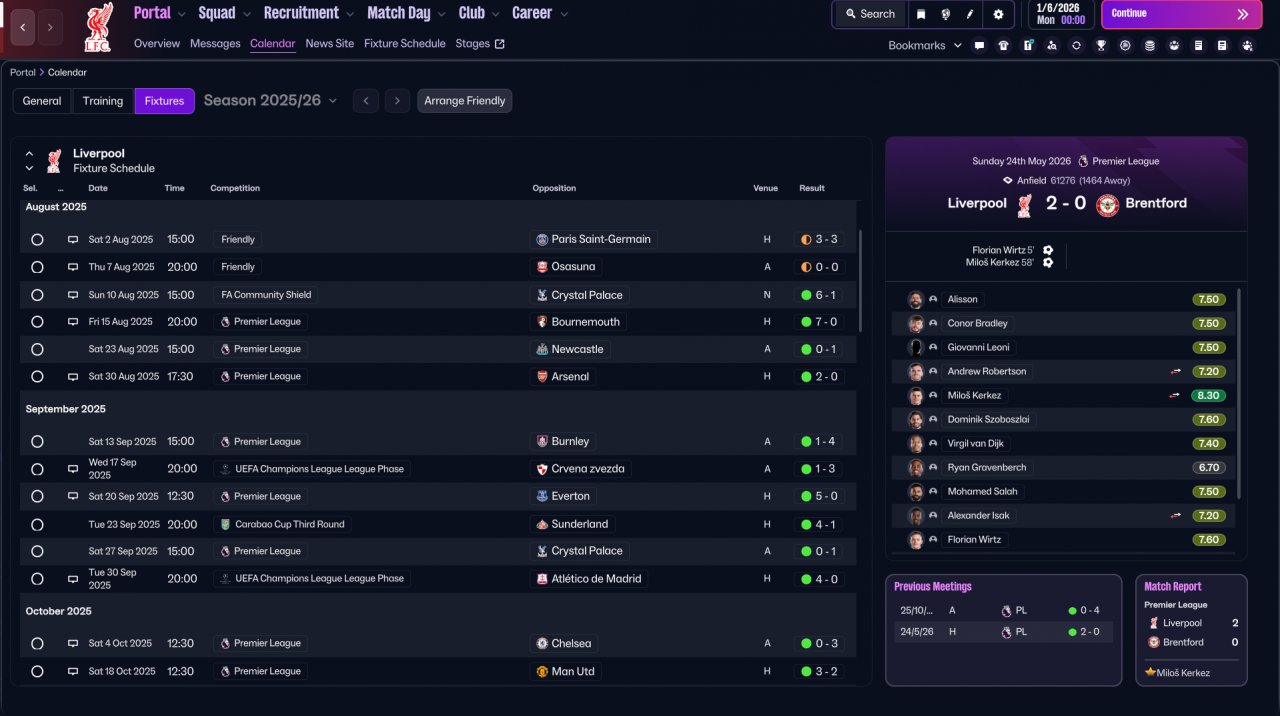Click the fixture list vertical scrollbar
The width and height of the screenshot is (1280, 716).
coord(860,280)
